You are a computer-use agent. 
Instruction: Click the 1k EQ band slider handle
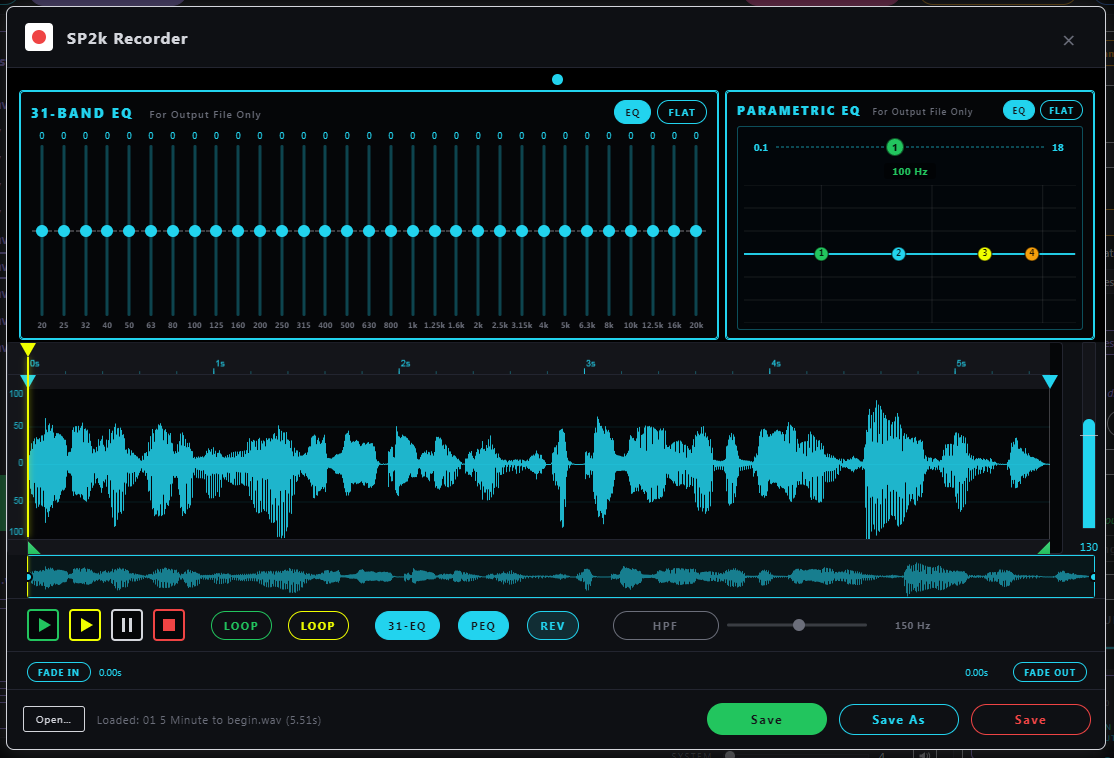click(413, 231)
